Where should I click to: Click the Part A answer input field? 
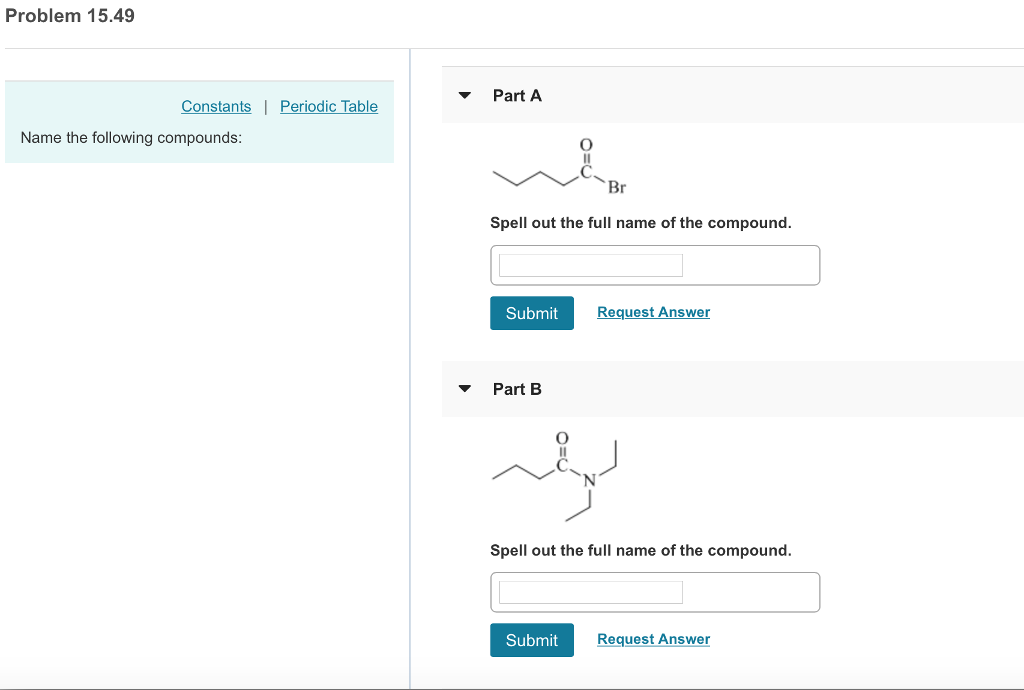[x=588, y=264]
